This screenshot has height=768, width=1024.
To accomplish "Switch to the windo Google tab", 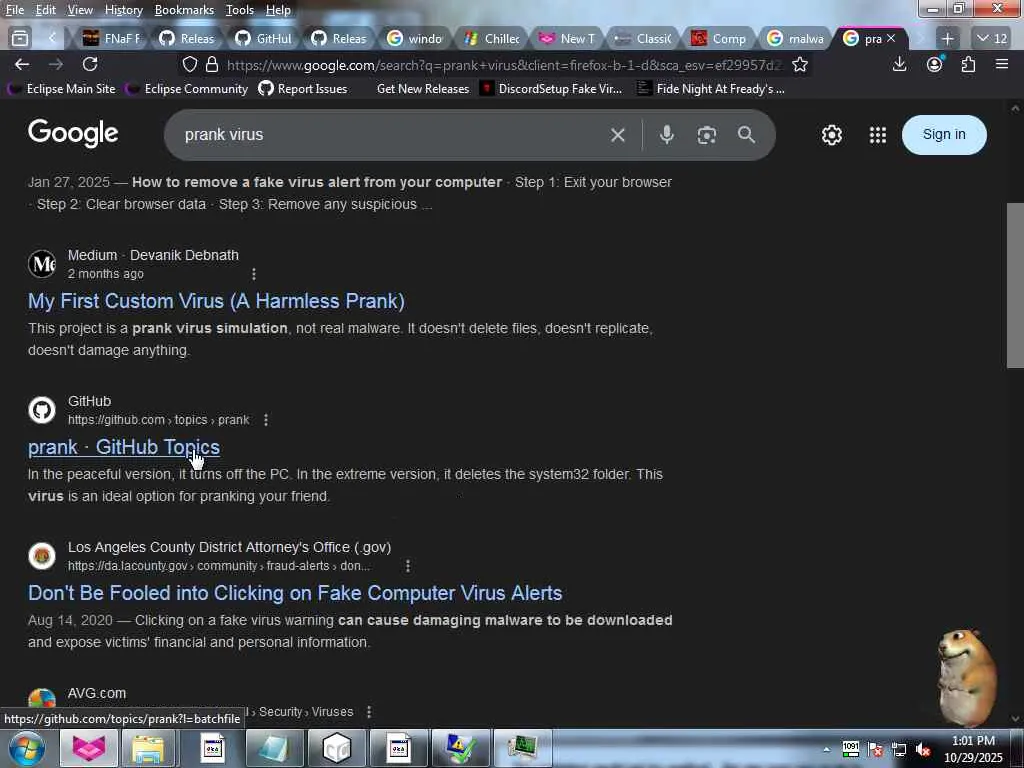I will (415, 39).
